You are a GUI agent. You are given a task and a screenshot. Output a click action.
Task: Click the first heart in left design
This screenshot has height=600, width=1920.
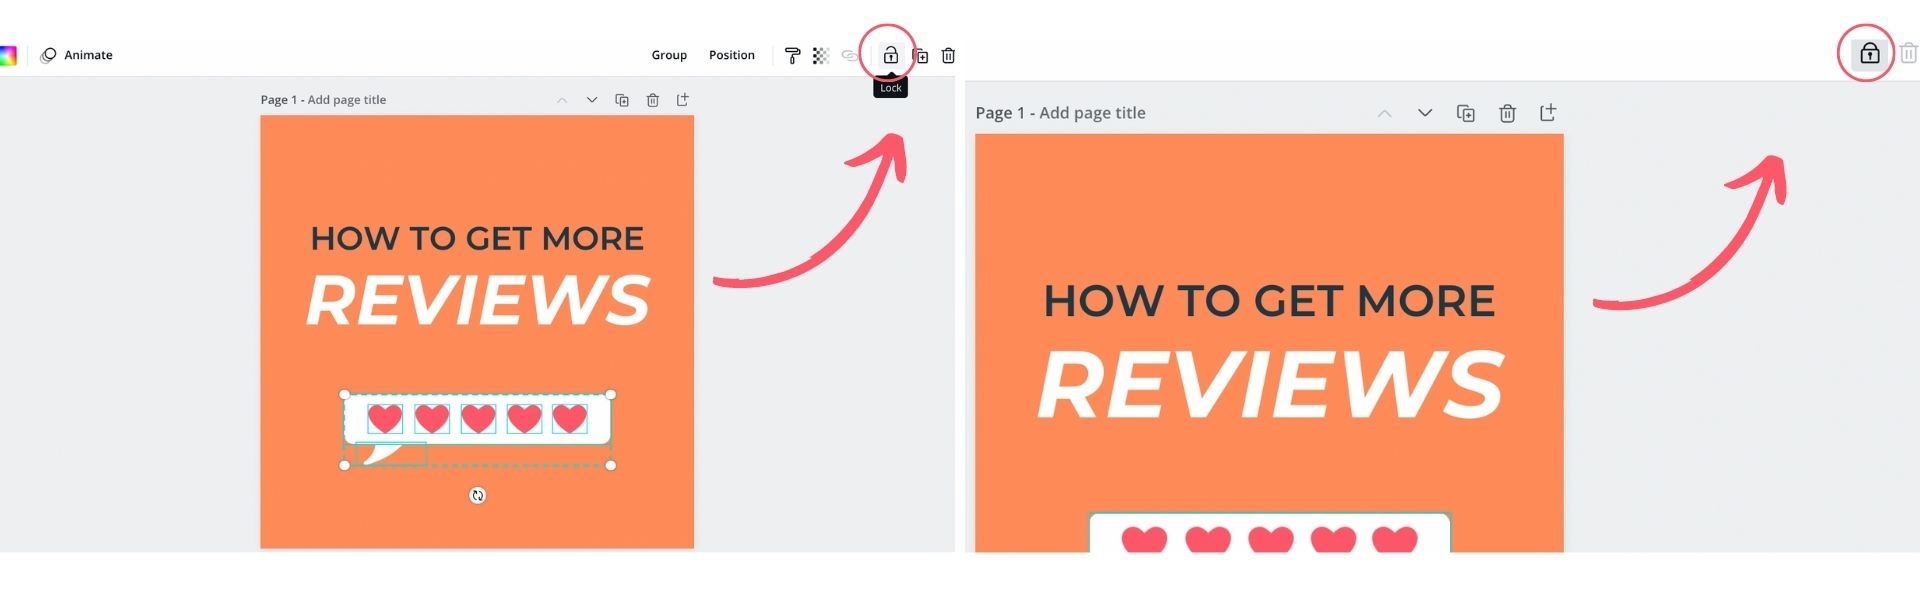[x=385, y=418]
